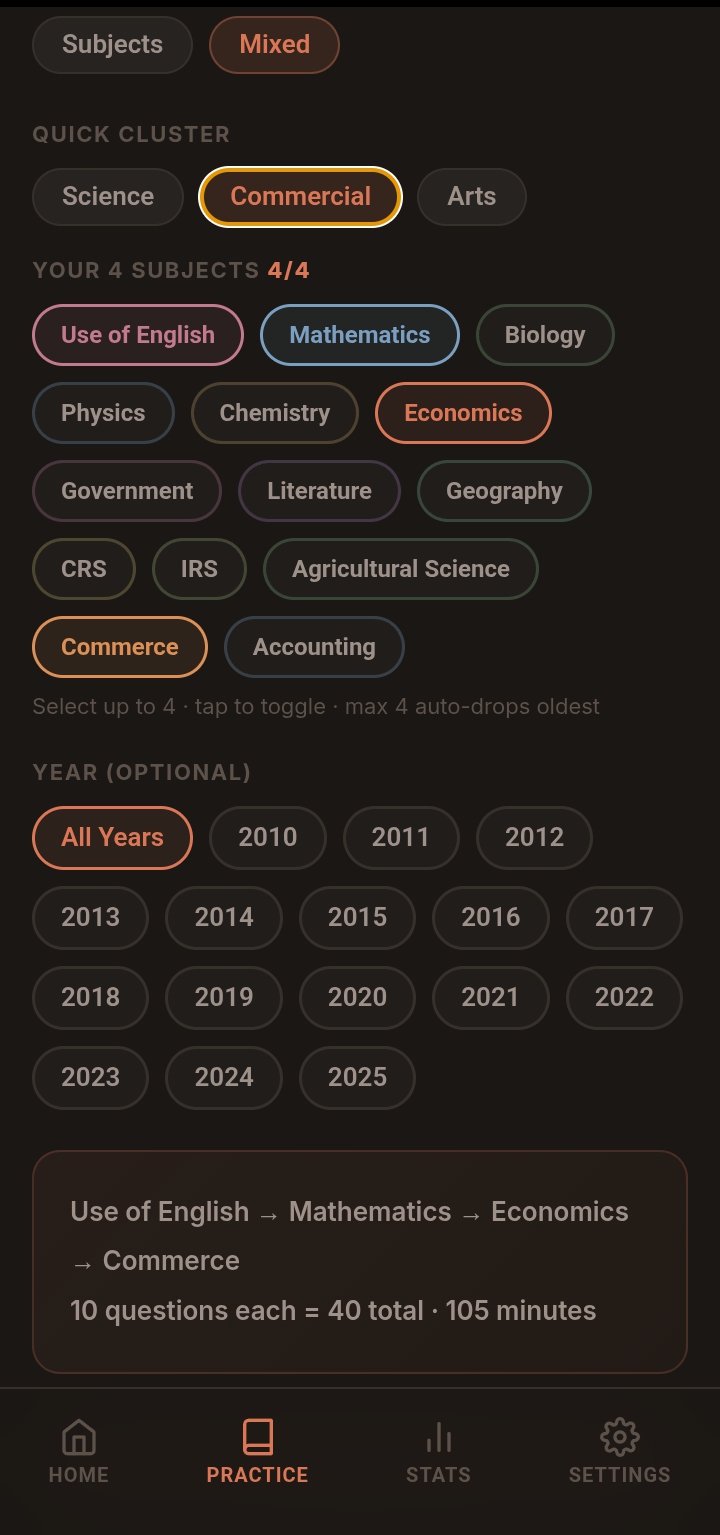Open the Home tab icon
Screen dimensions: 720x1535
(x=78, y=1438)
